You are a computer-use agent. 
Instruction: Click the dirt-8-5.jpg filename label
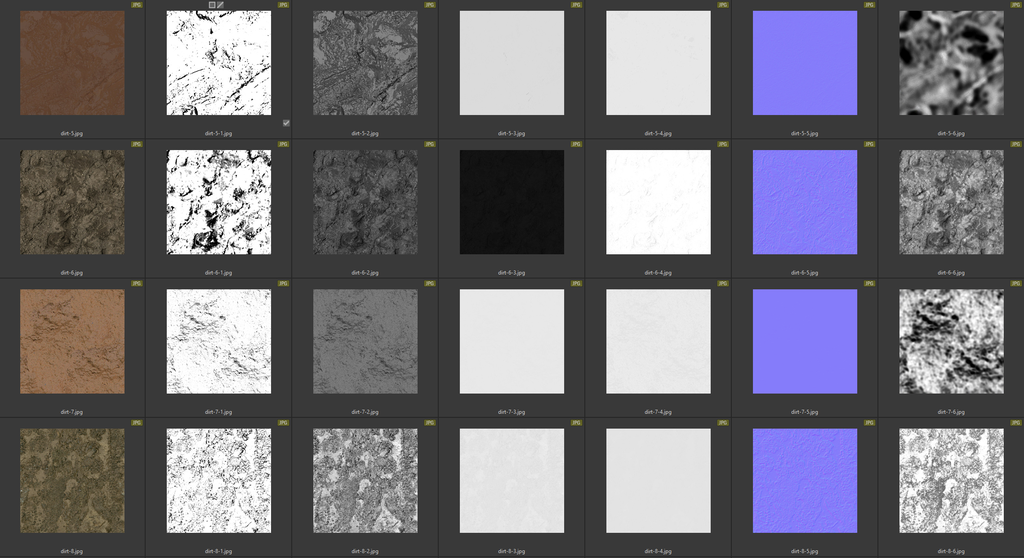pos(805,551)
